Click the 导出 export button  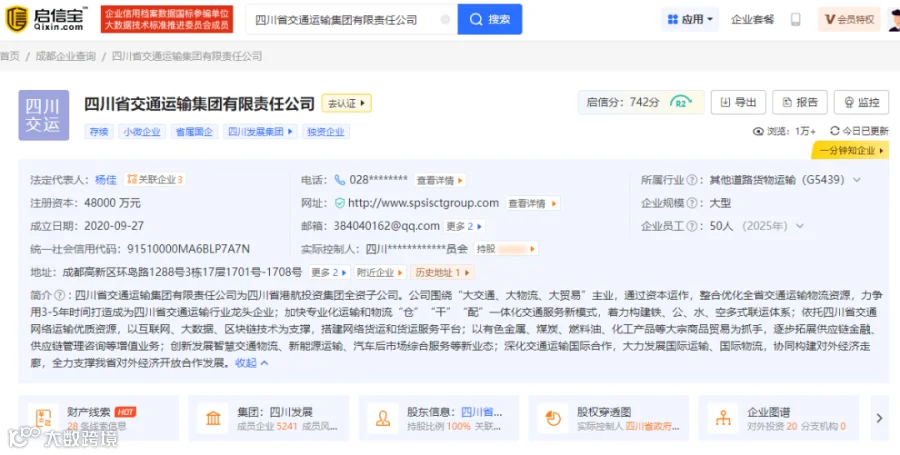click(x=738, y=103)
